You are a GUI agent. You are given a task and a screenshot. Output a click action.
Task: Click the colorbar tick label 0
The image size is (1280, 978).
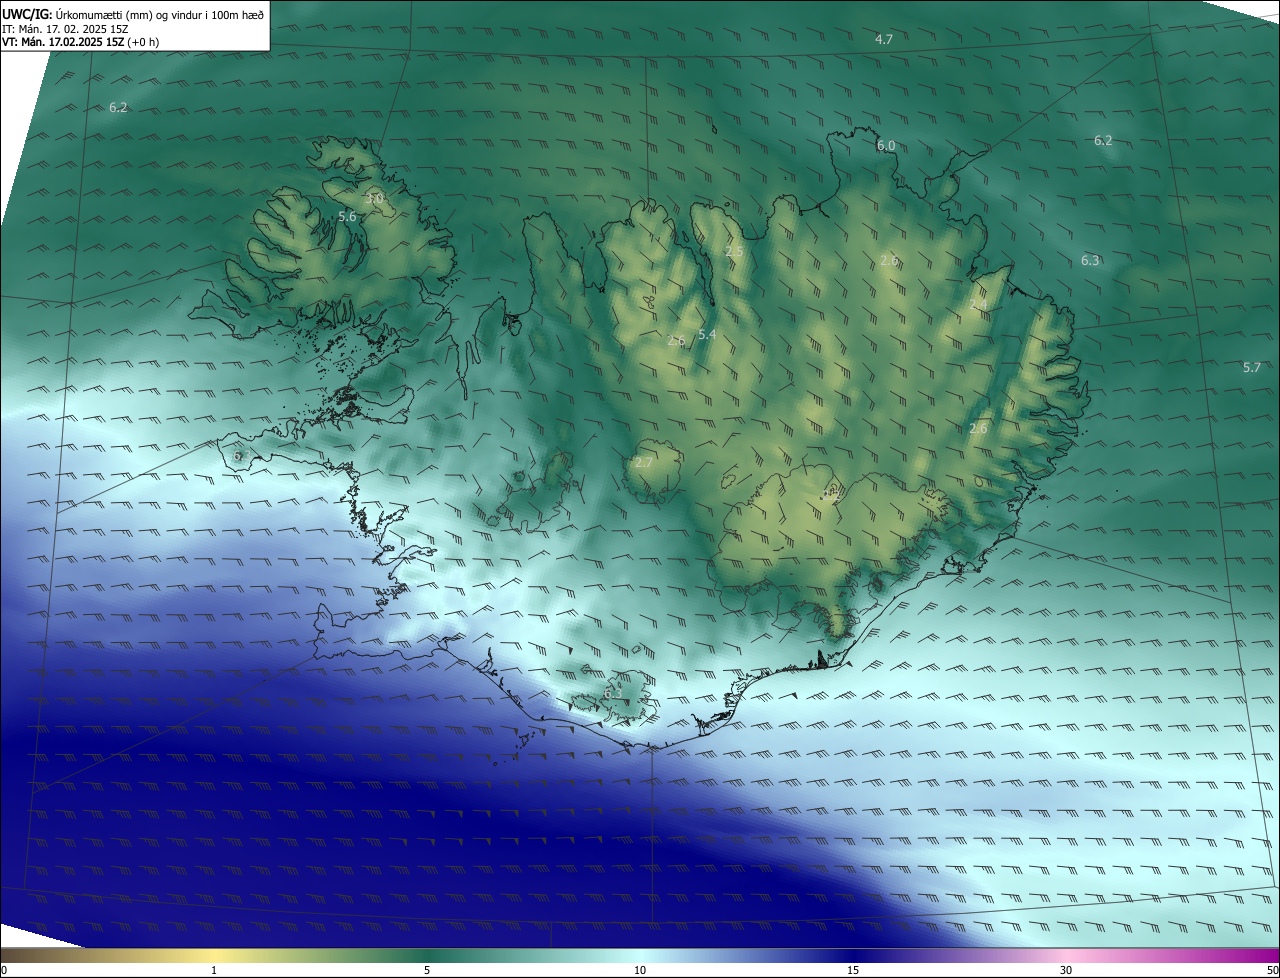pos(4,970)
